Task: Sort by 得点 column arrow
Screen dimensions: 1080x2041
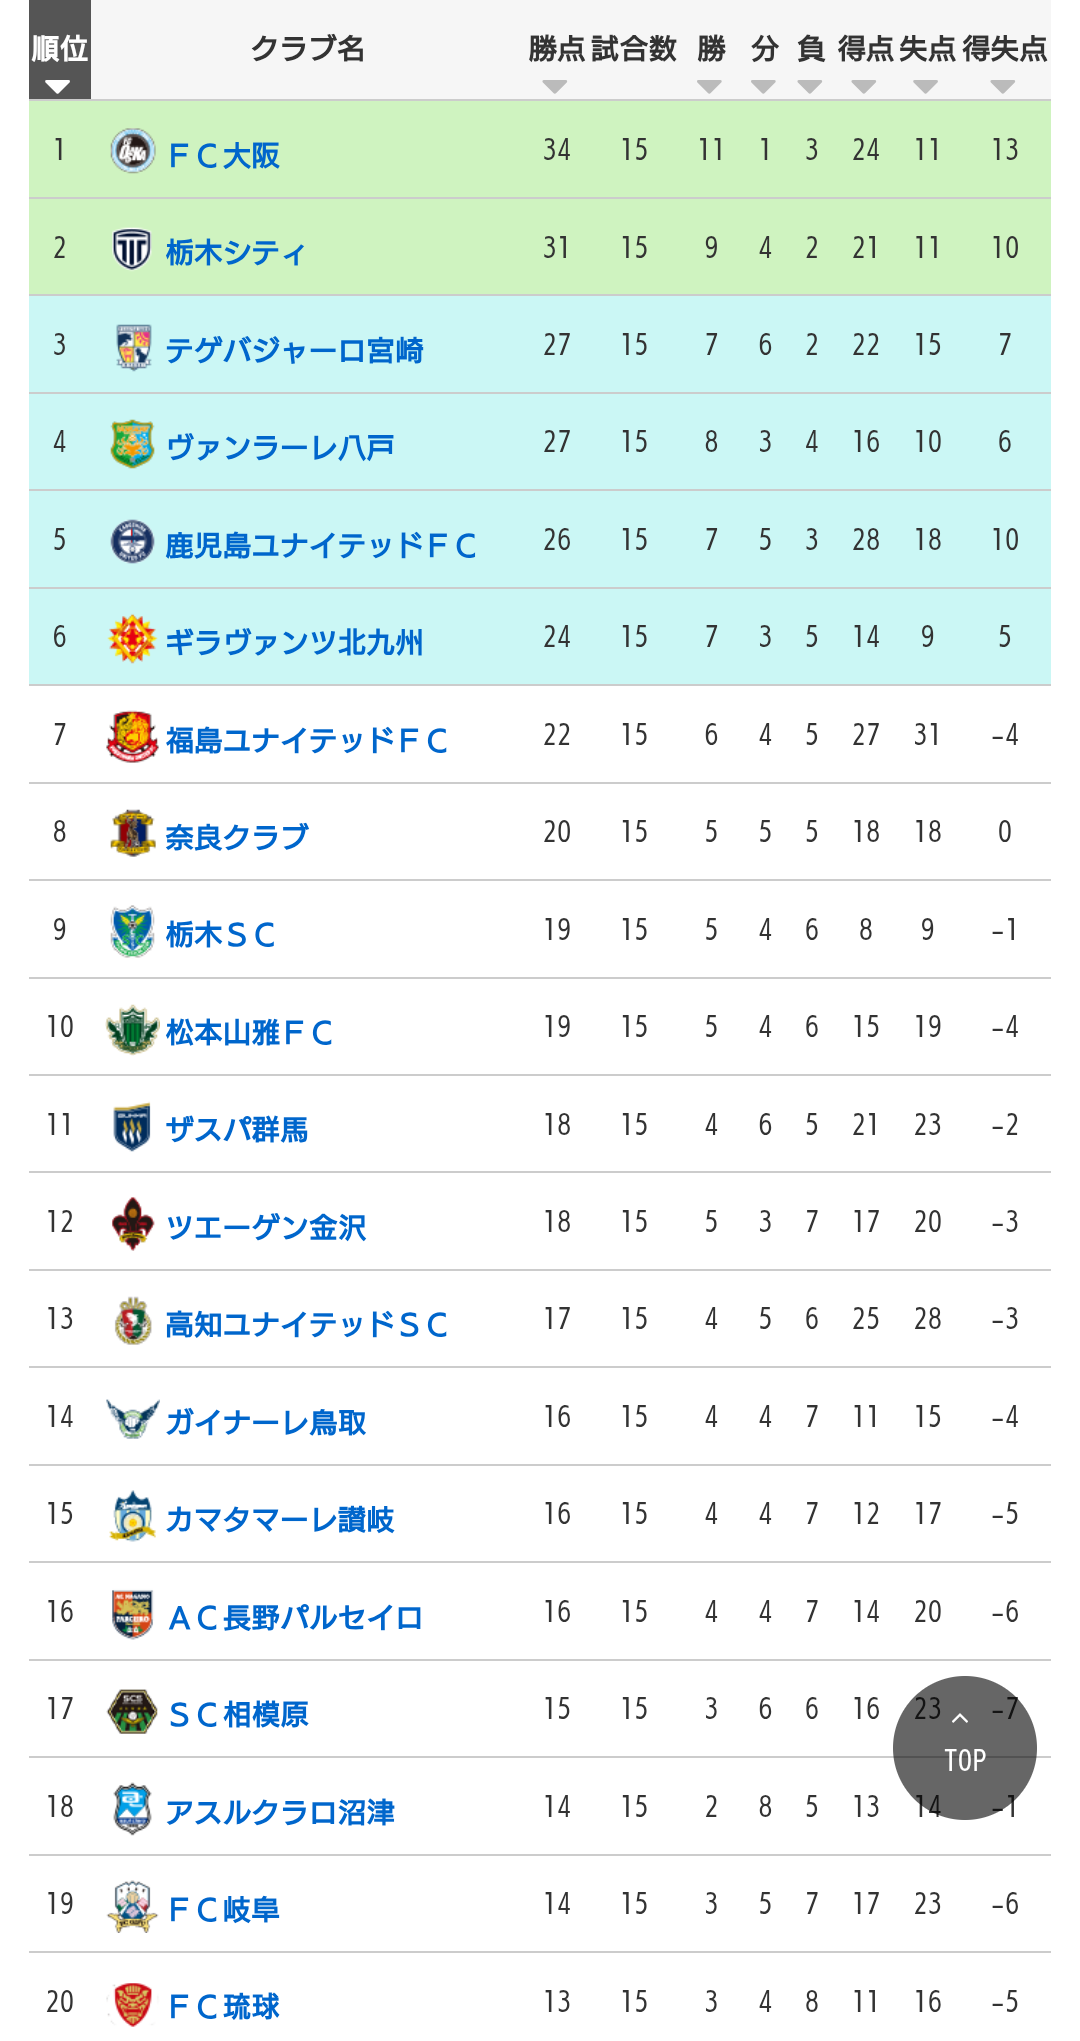Action: pos(864,87)
